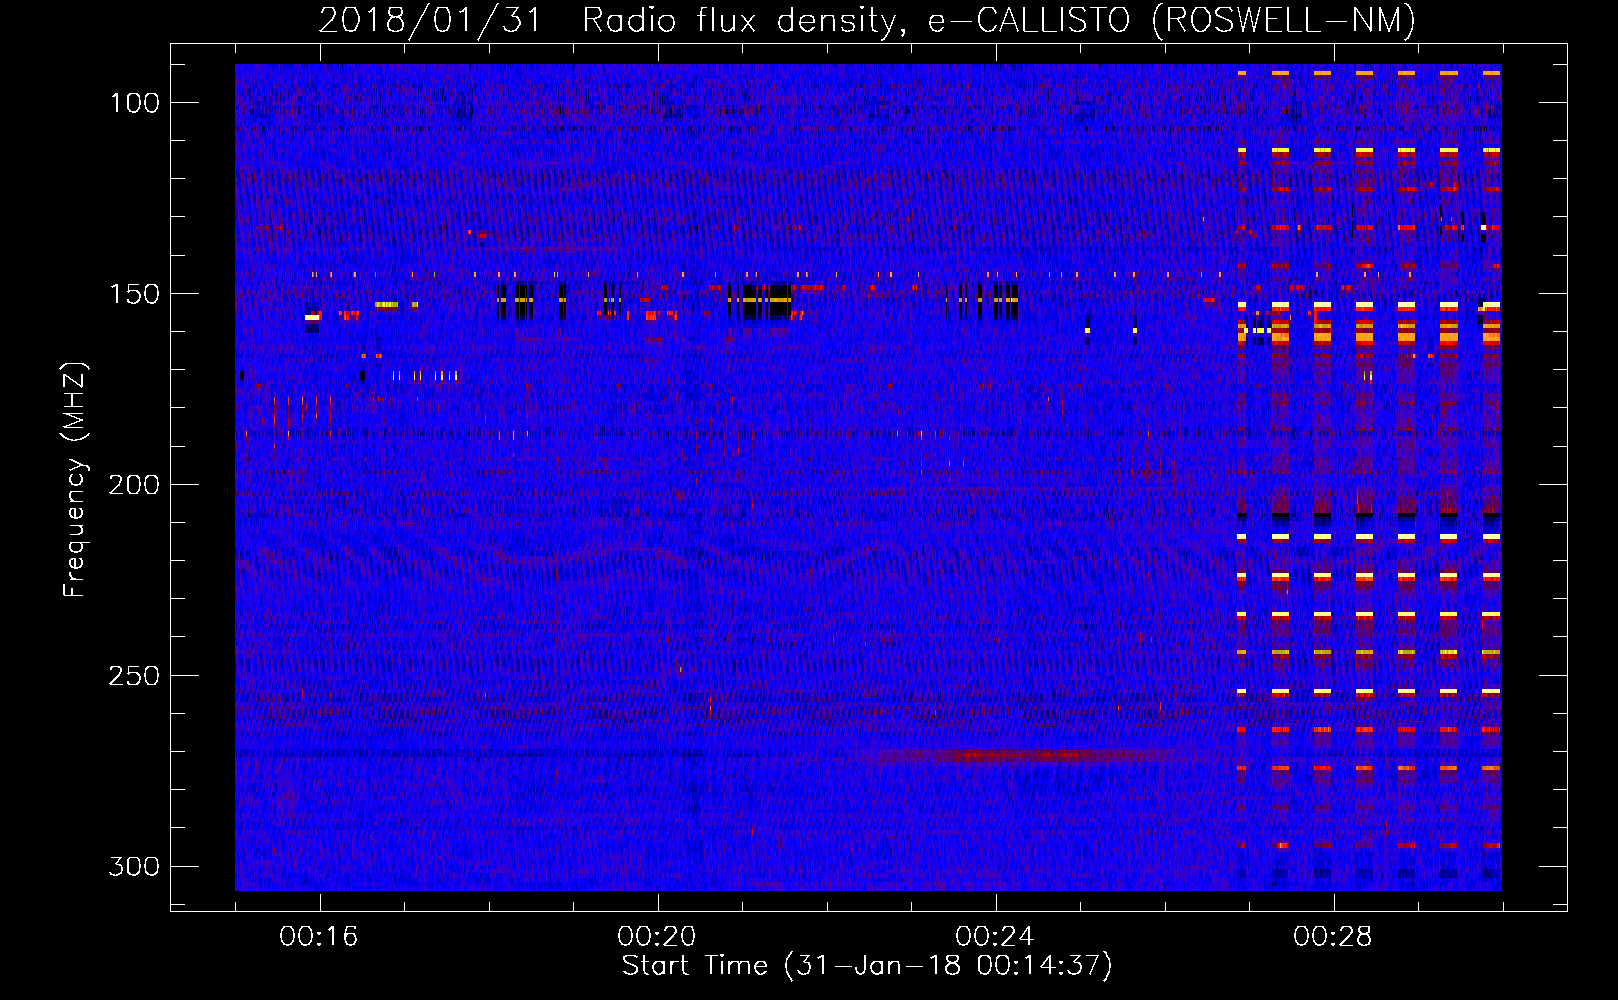Click the 150 frequency tick label
Viewport: 1618px width, 1000px height.
(x=134, y=294)
